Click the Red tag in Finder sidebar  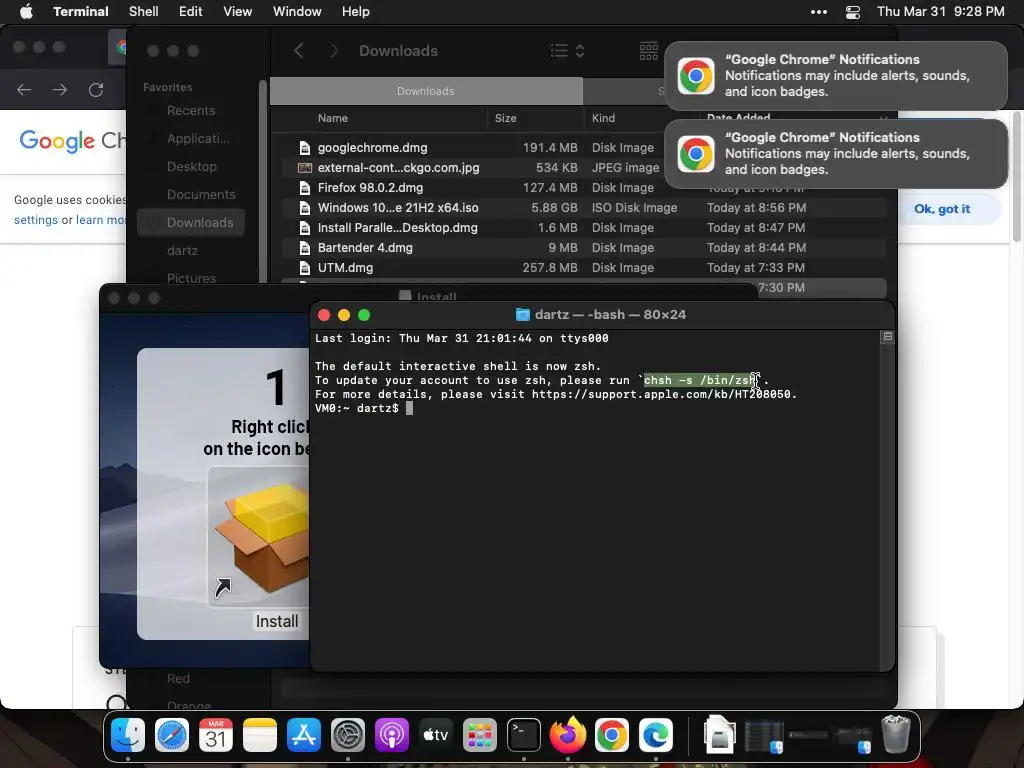pos(178,679)
